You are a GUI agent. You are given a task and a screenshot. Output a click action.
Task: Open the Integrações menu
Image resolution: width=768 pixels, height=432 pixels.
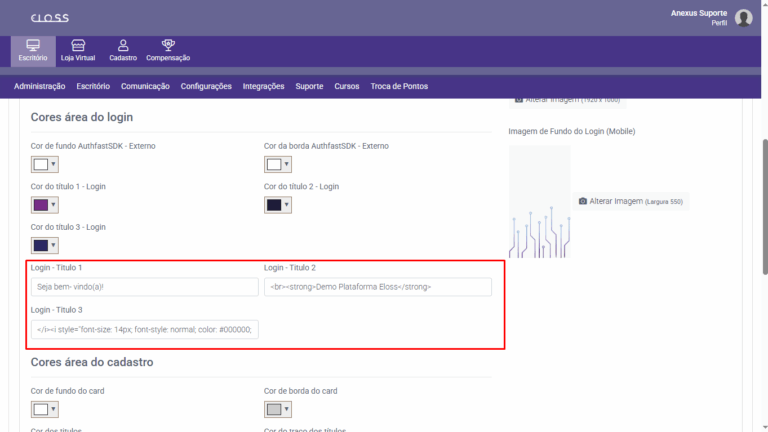point(263,87)
